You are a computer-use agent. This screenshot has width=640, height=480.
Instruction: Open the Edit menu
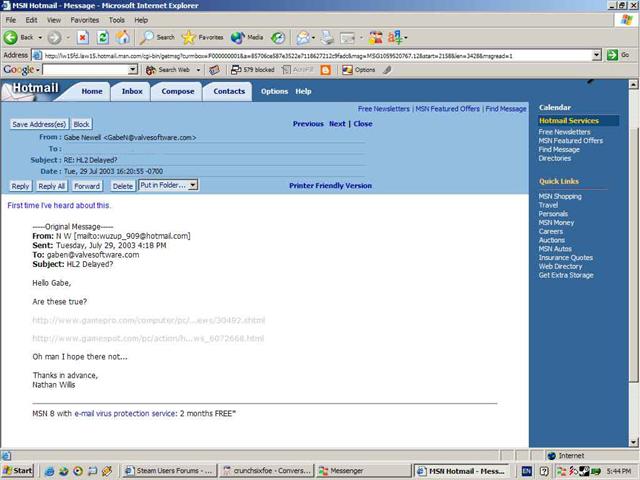[x=31, y=20]
